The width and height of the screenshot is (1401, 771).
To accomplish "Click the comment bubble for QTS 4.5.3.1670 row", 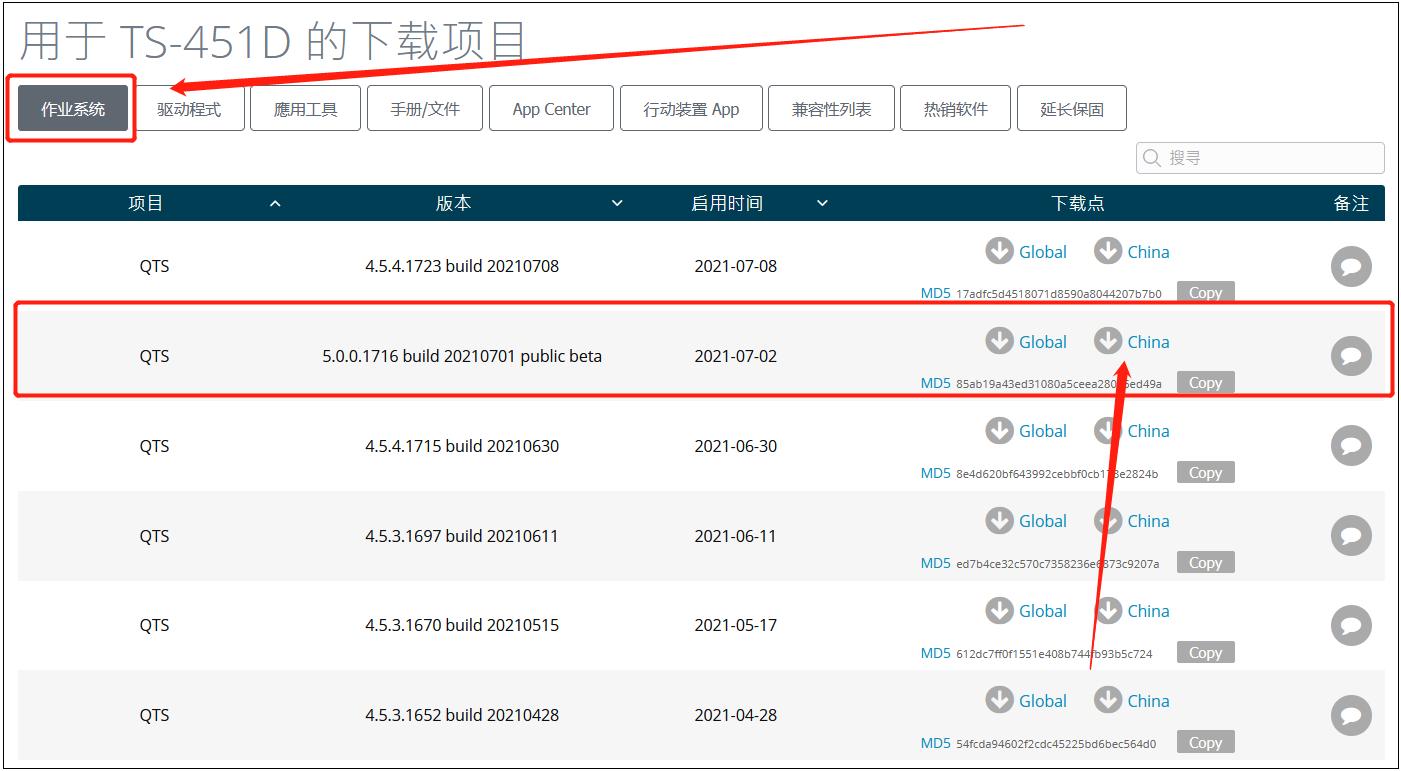I will 1351,625.
